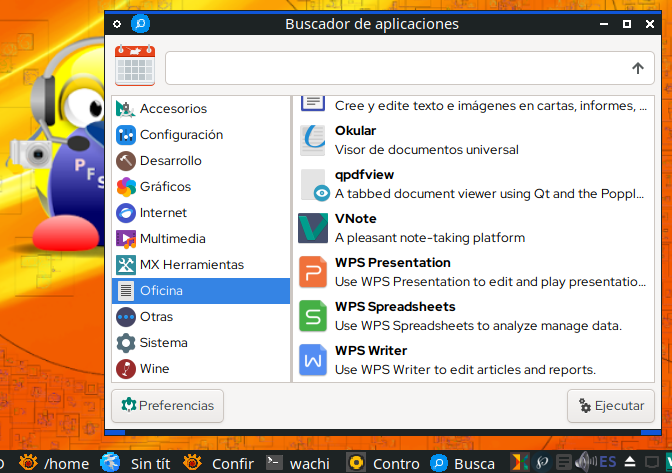Select WPS Spreadsheets green icon
The image size is (672, 473).
pyautogui.click(x=313, y=316)
